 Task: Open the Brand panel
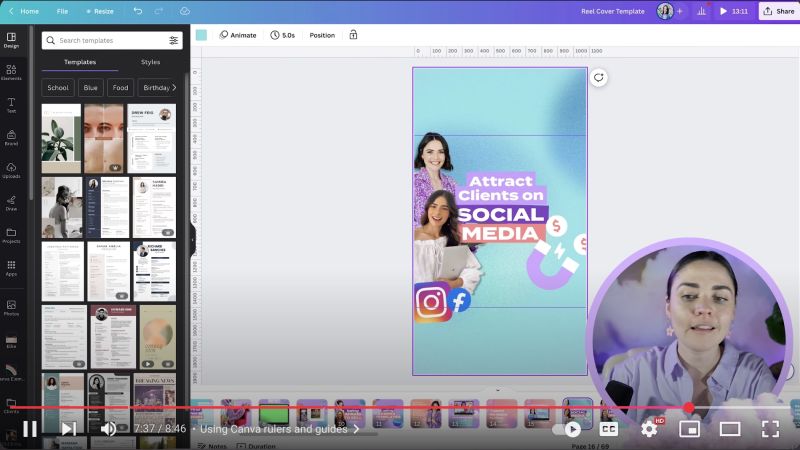[x=11, y=138]
